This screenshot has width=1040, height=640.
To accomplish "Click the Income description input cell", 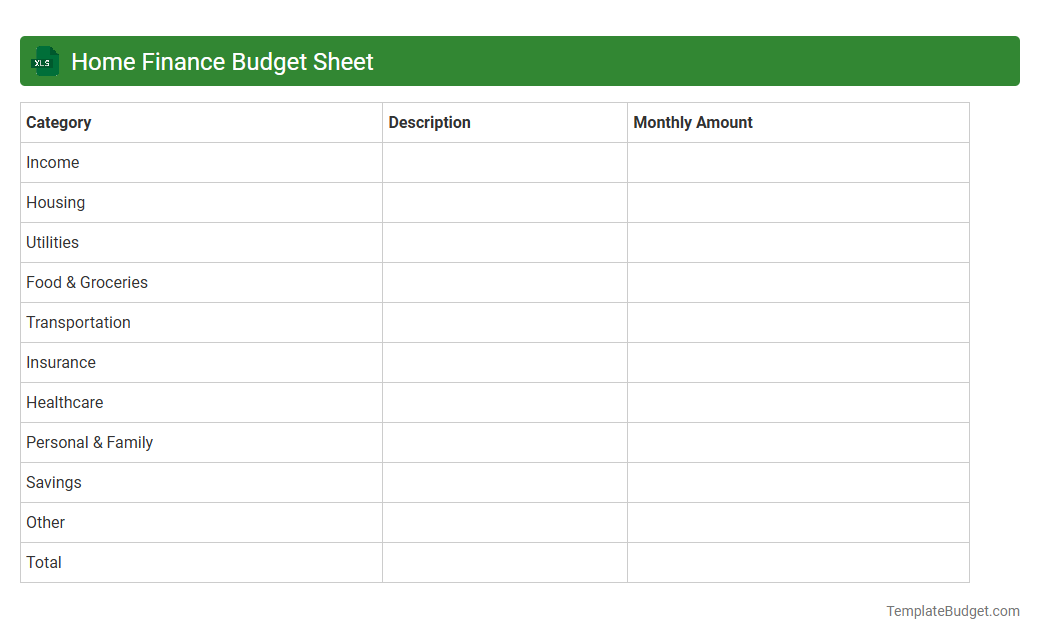I will pos(504,162).
